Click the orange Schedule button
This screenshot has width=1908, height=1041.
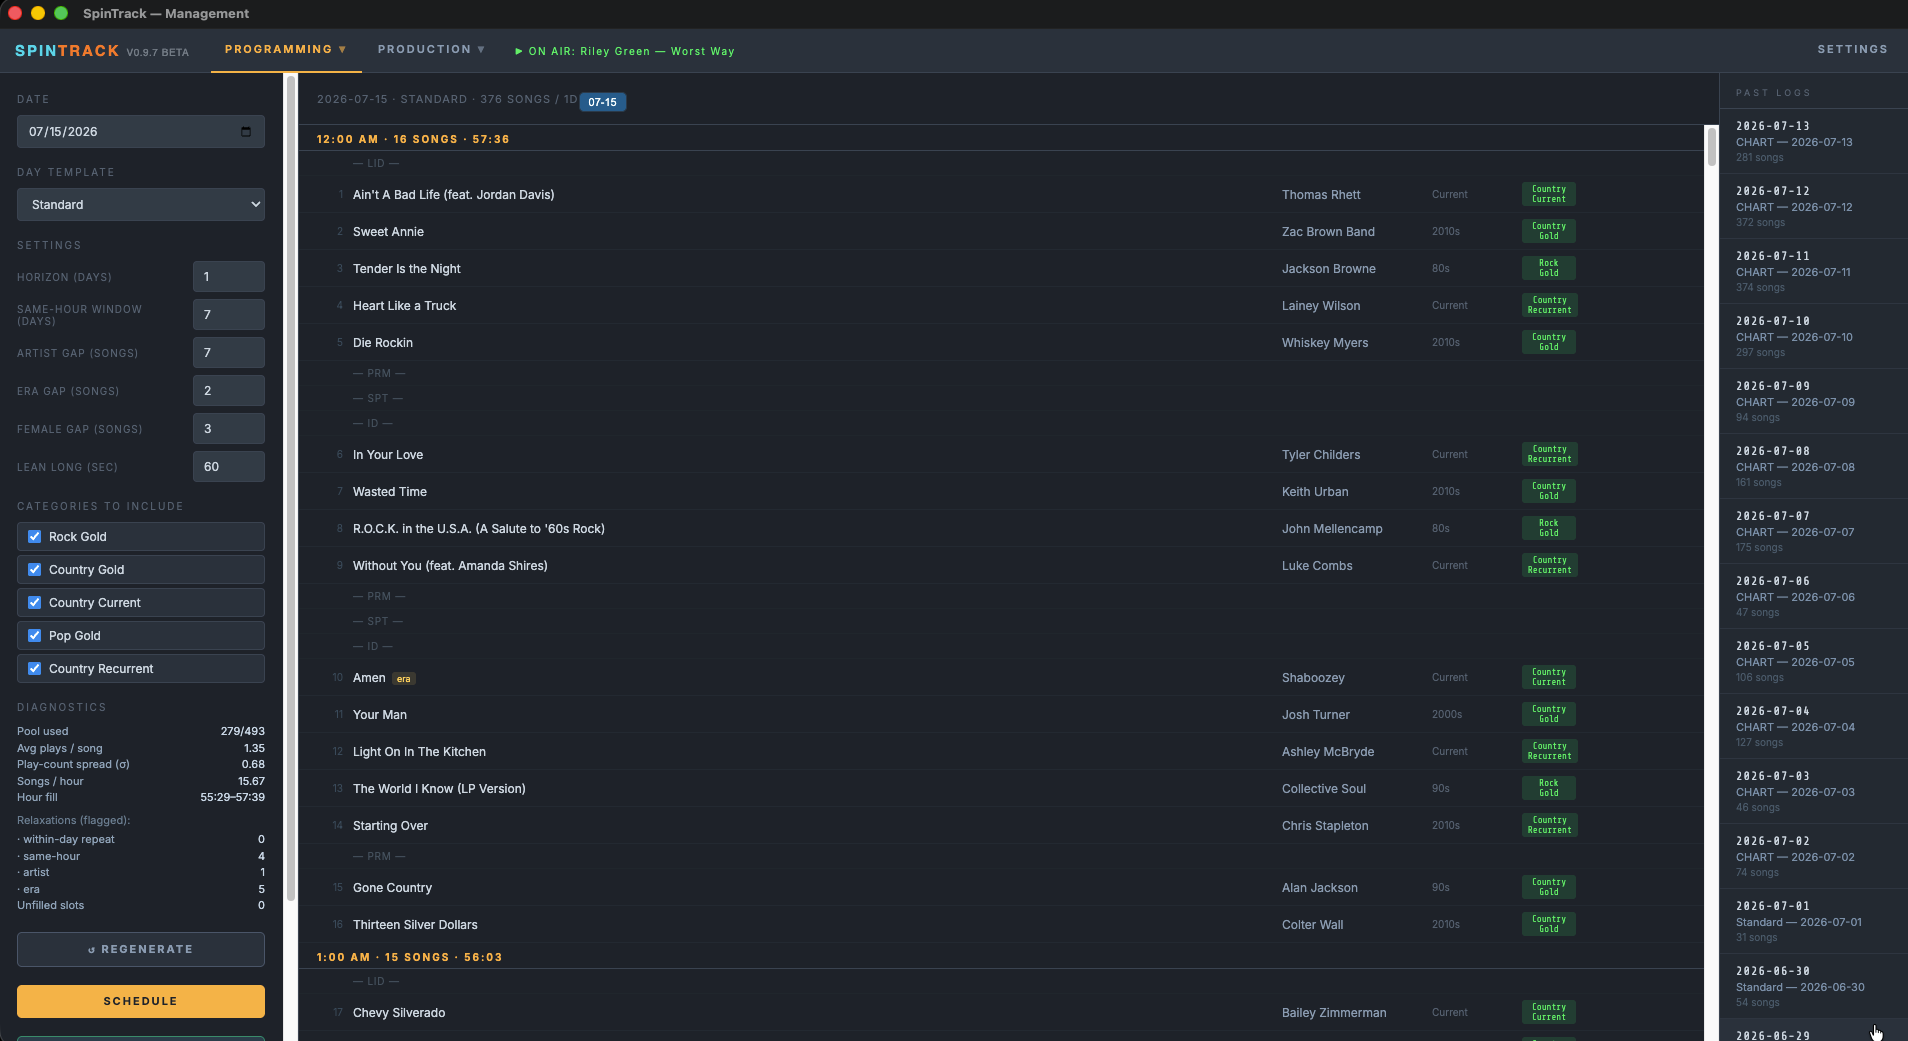pyautogui.click(x=141, y=1001)
